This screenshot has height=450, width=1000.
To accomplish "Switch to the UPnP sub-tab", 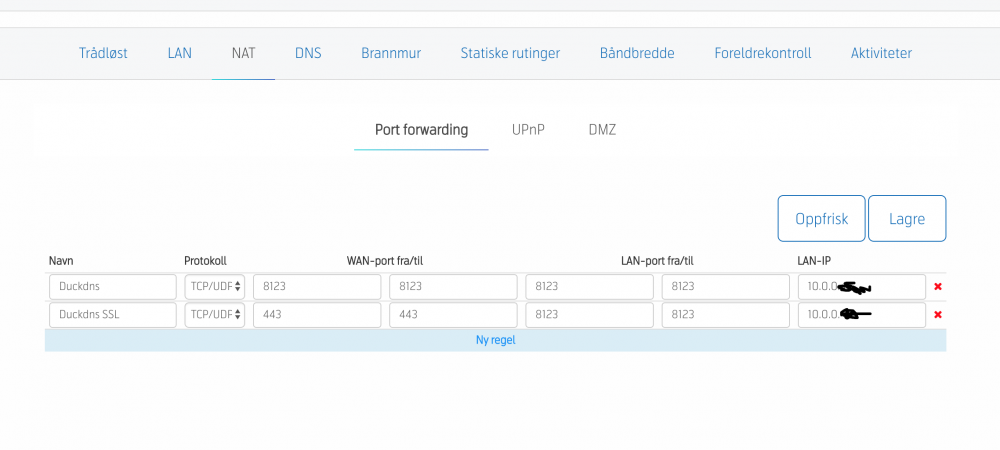I will pyautogui.click(x=528, y=130).
